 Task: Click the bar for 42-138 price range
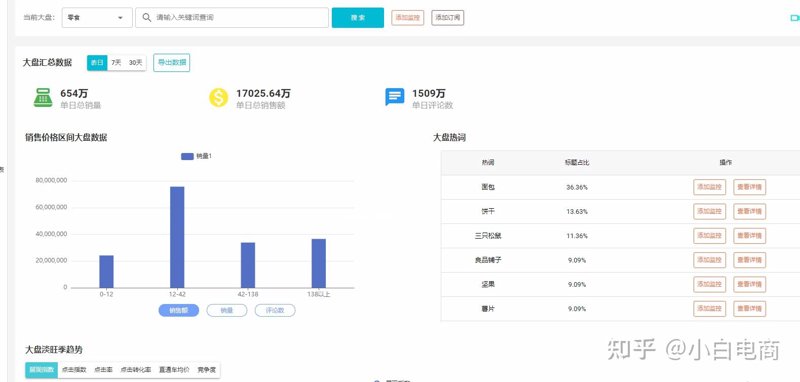pyautogui.click(x=248, y=265)
